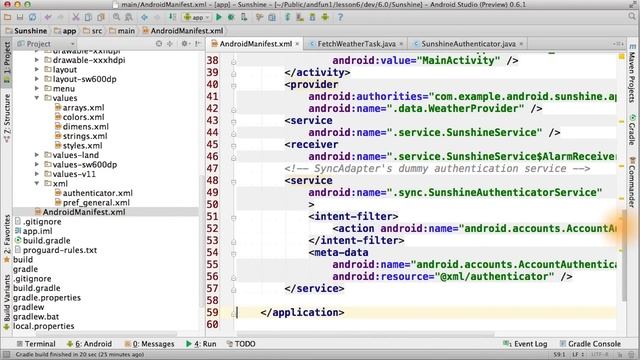Click the Find magnifier icon
Screen dimensions: 640x360
coord(116,18)
